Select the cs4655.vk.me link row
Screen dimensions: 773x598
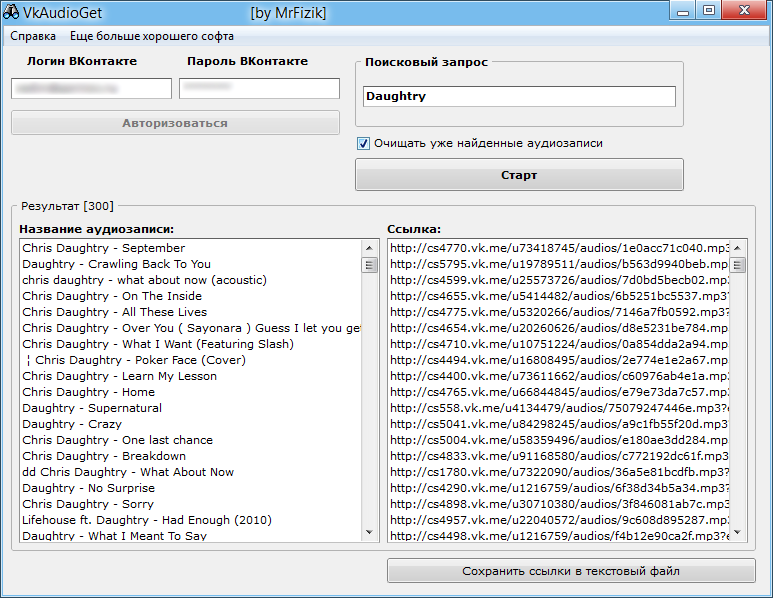click(559, 296)
